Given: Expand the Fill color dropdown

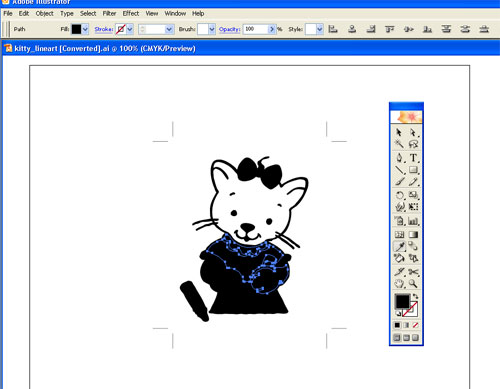Looking at the screenshot, I should click(x=85, y=29).
